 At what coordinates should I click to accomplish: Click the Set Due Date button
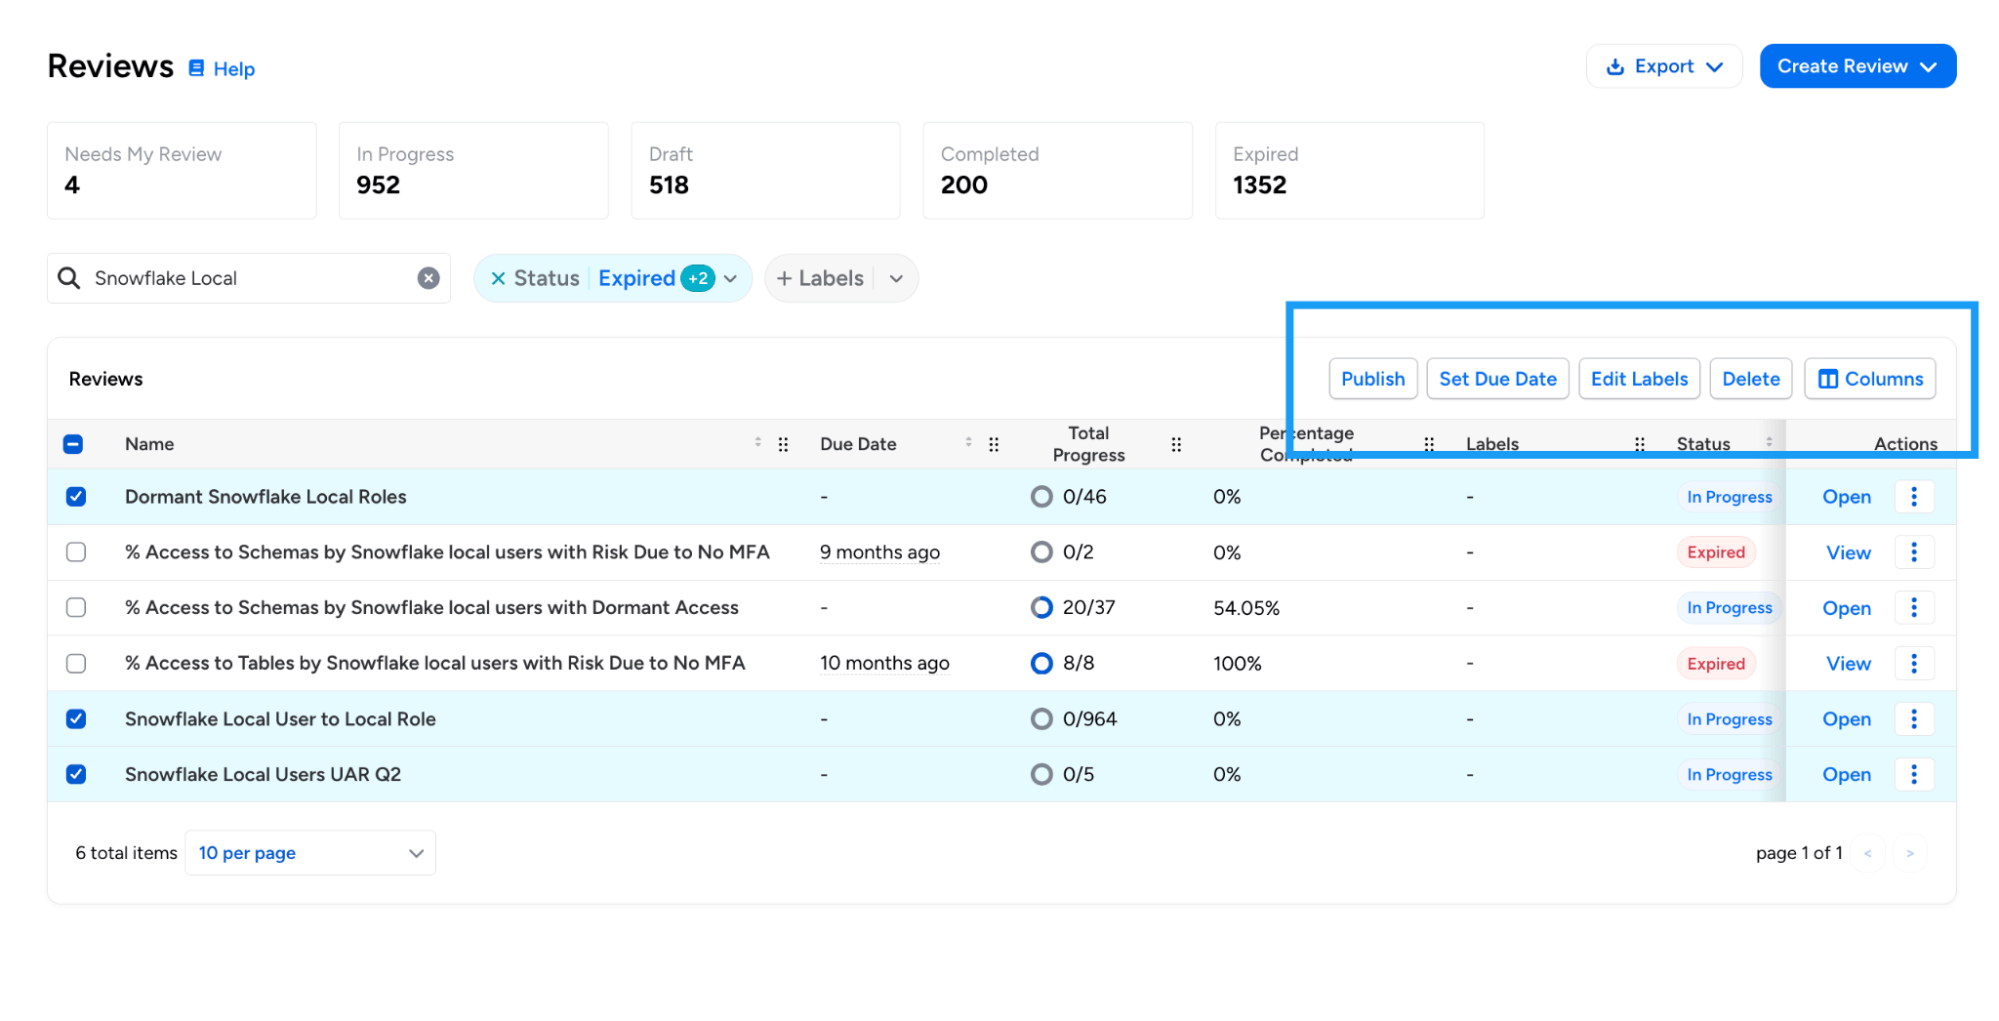[x=1497, y=379]
